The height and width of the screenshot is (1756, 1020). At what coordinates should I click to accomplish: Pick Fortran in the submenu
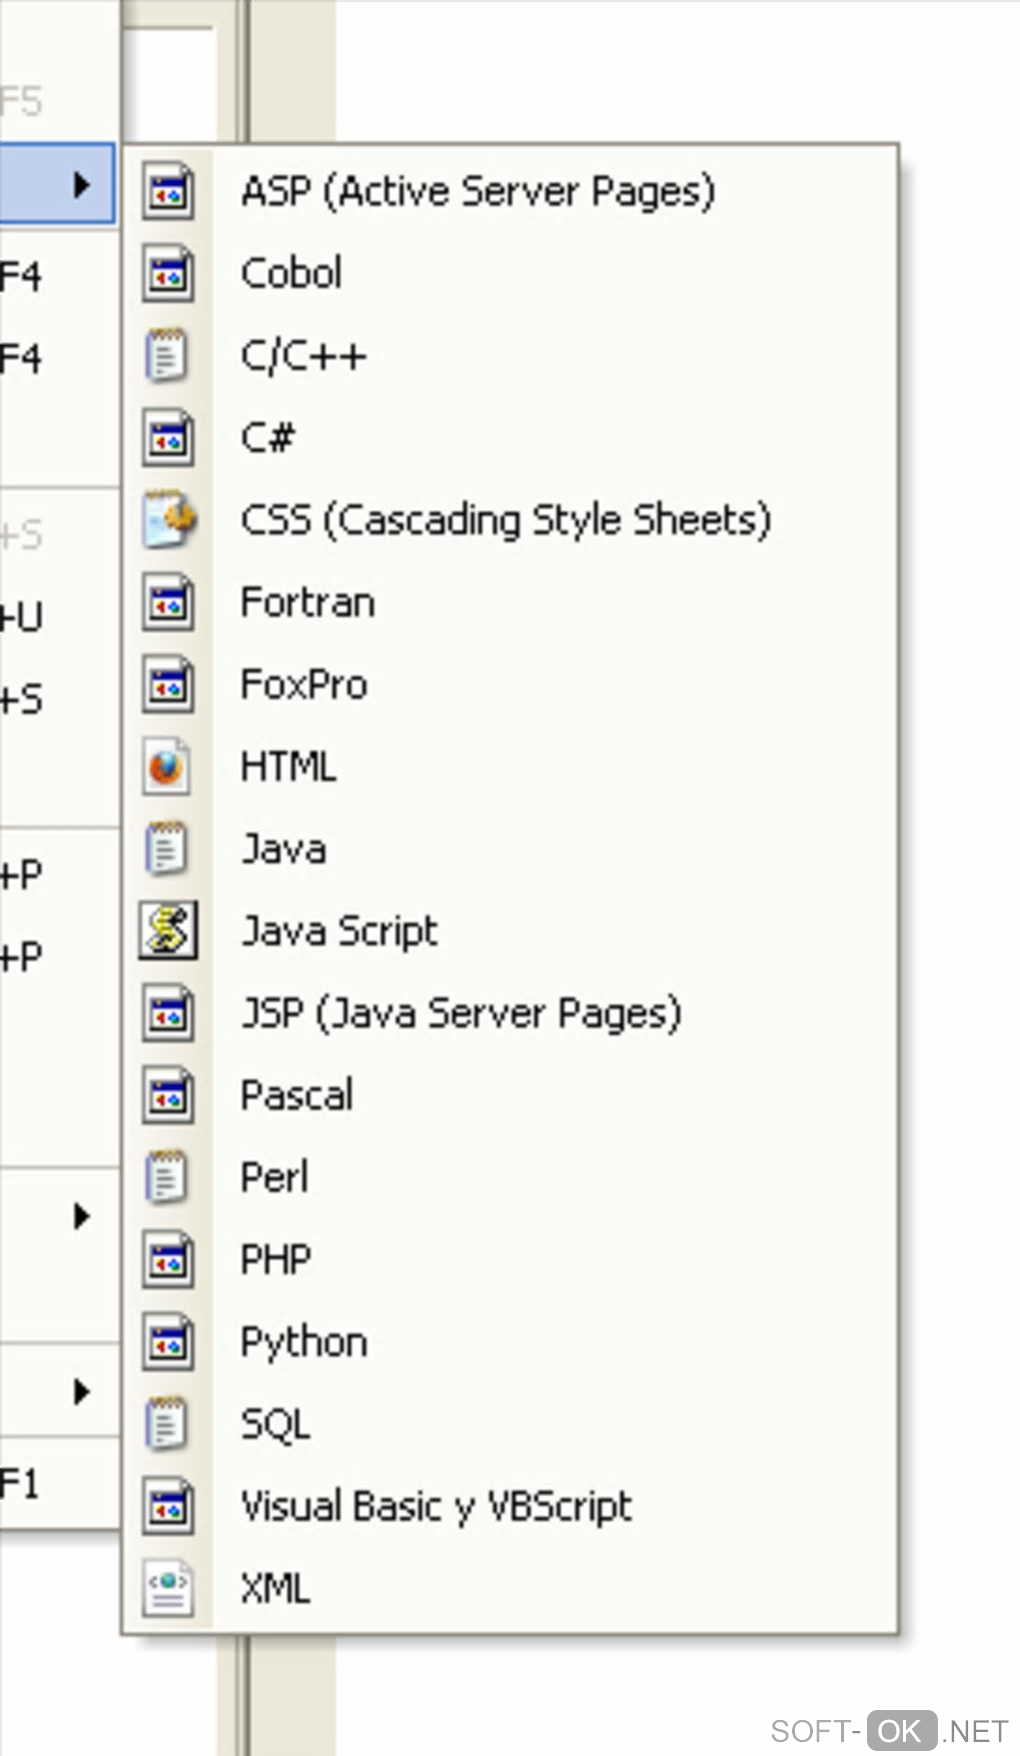308,603
